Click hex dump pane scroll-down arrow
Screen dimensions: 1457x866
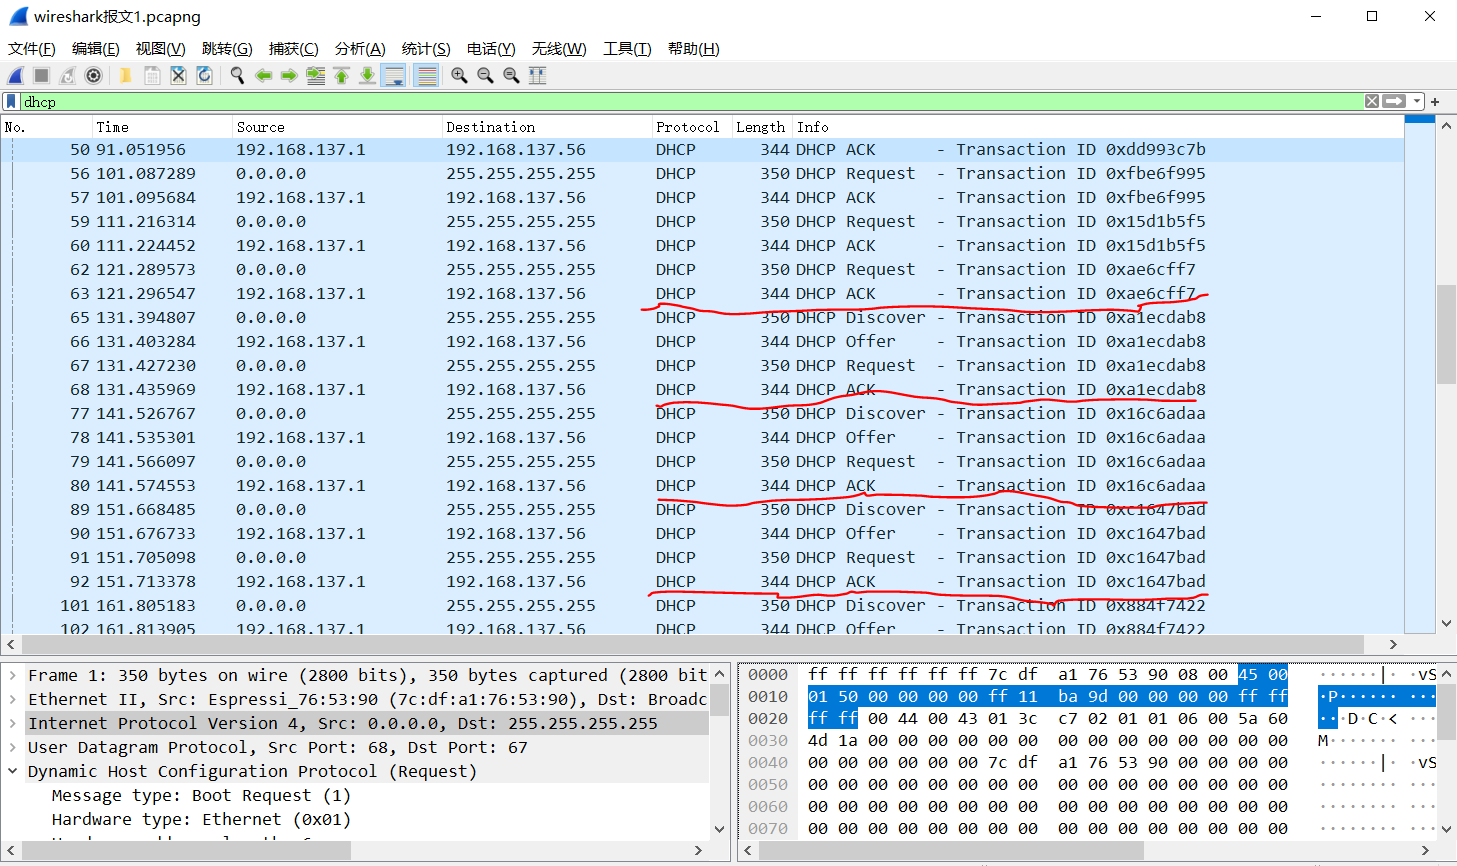click(x=1446, y=829)
